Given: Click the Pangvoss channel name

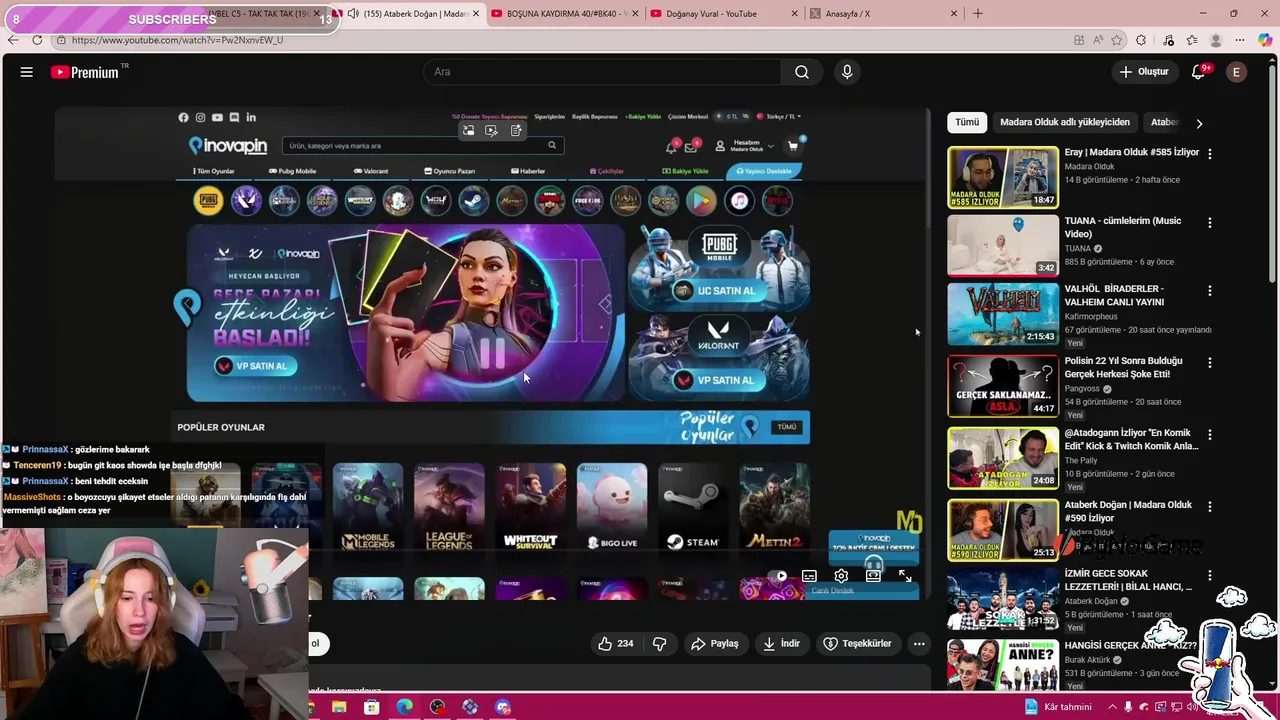Looking at the screenshot, I should [1083, 388].
